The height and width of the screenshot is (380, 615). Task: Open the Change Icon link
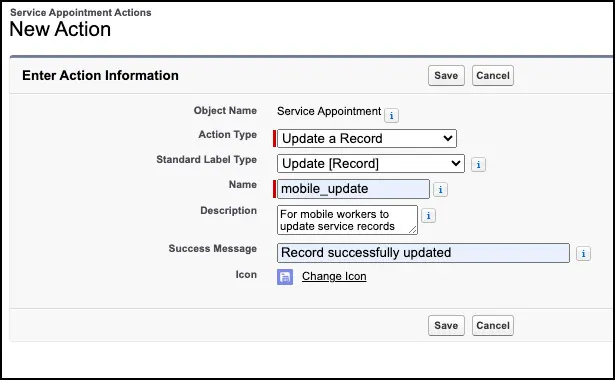334,276
